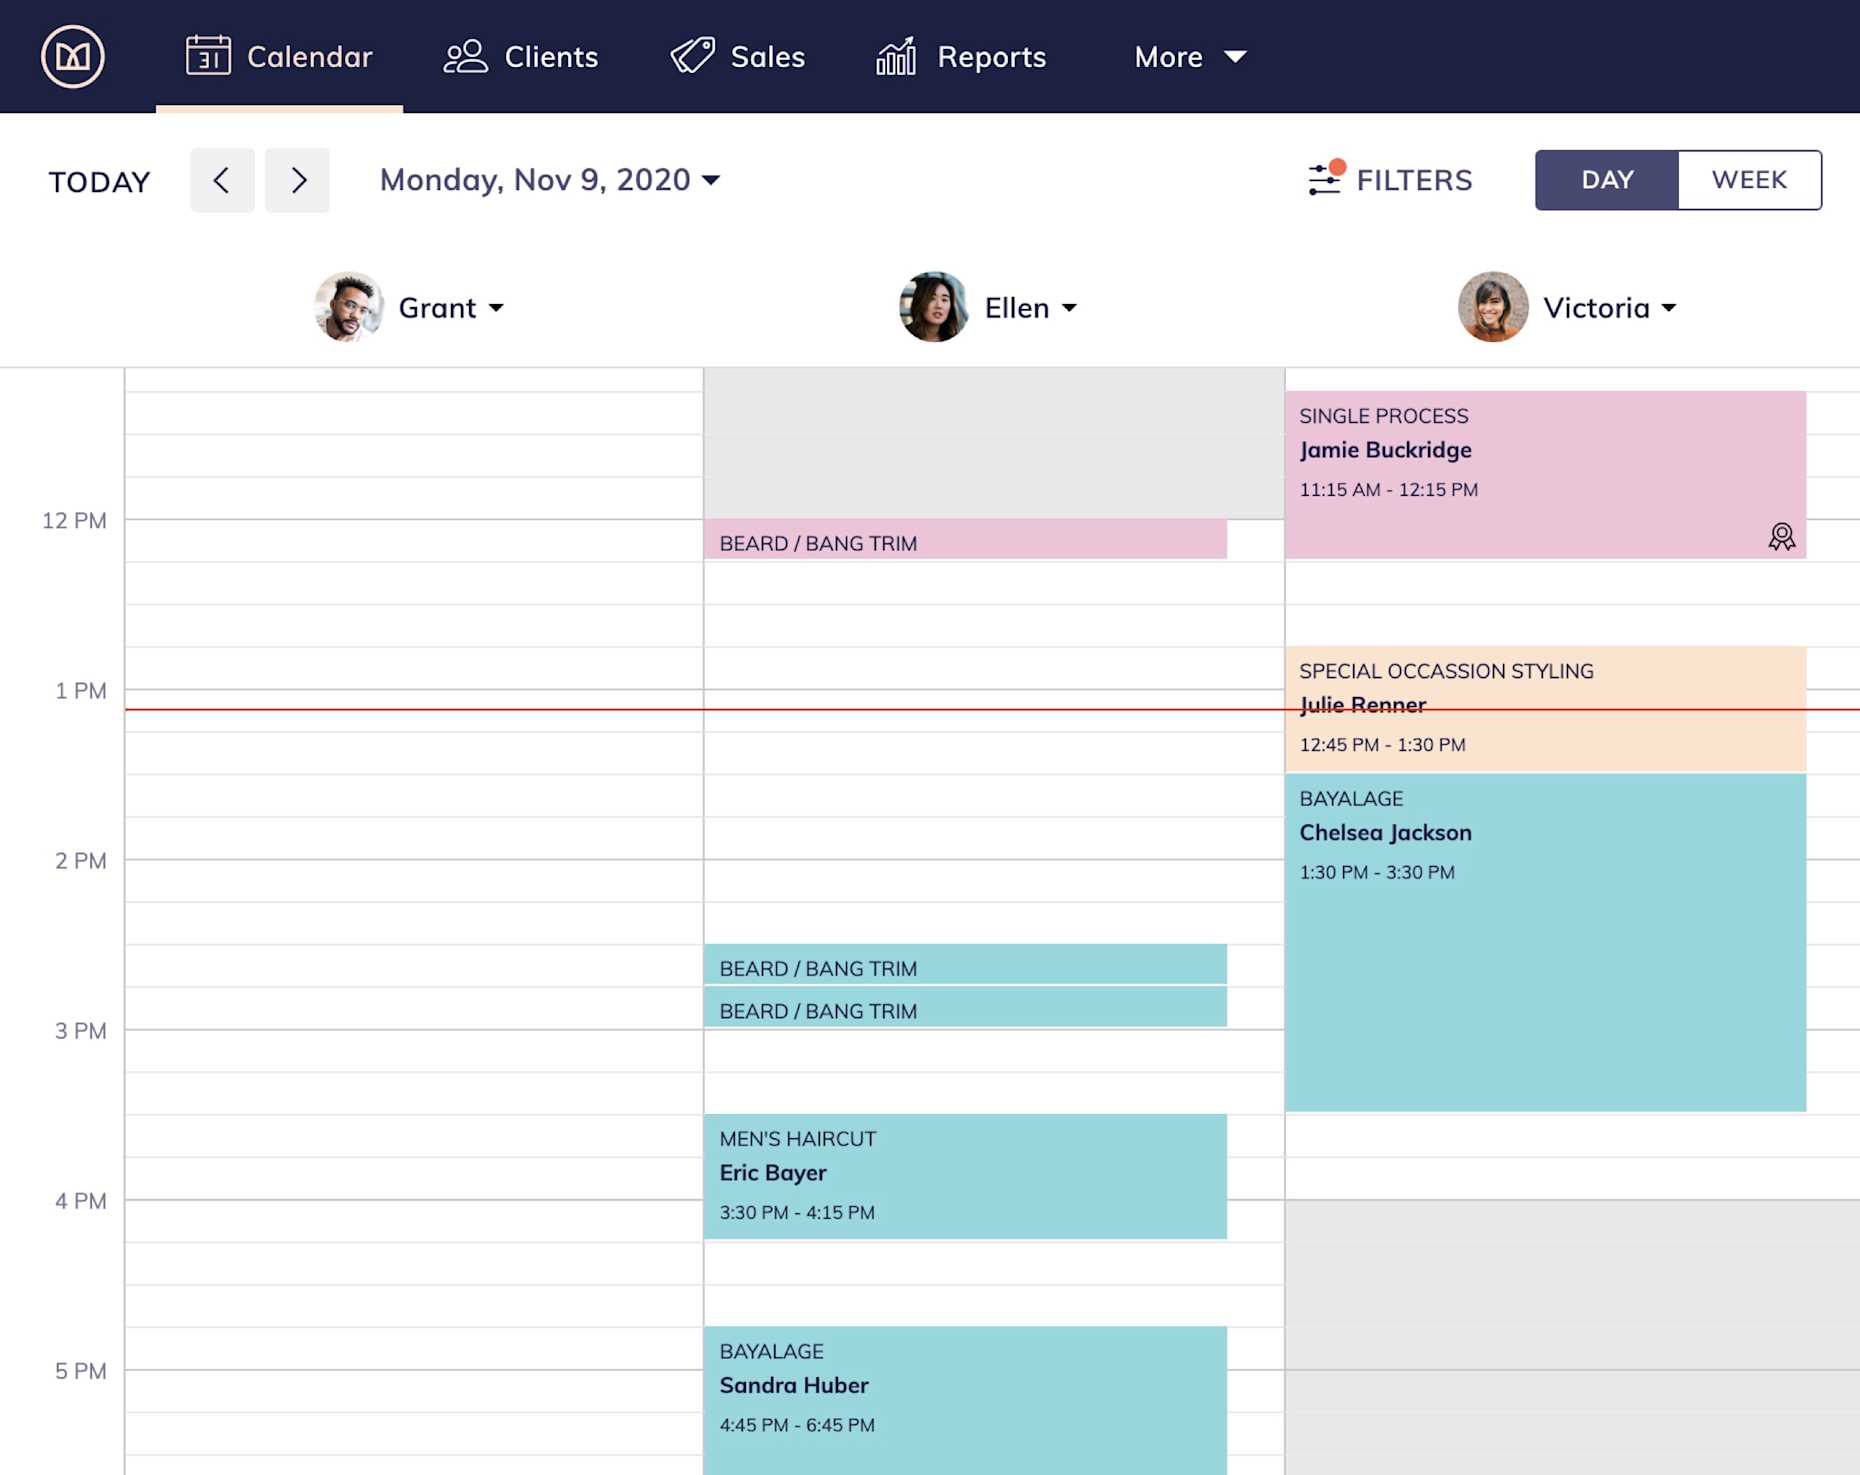Expand Victoria's column dropdown chevron
This screenshot has width=1860, height=1475.
point(1668,309)
